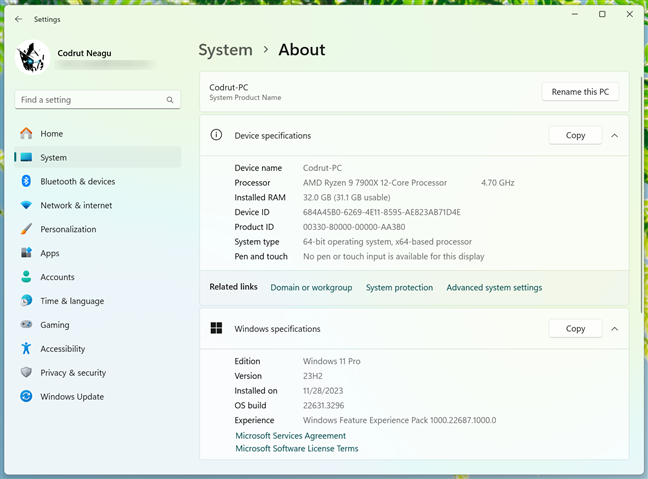Click the Personalization paintbrush icon

[26, 229]
